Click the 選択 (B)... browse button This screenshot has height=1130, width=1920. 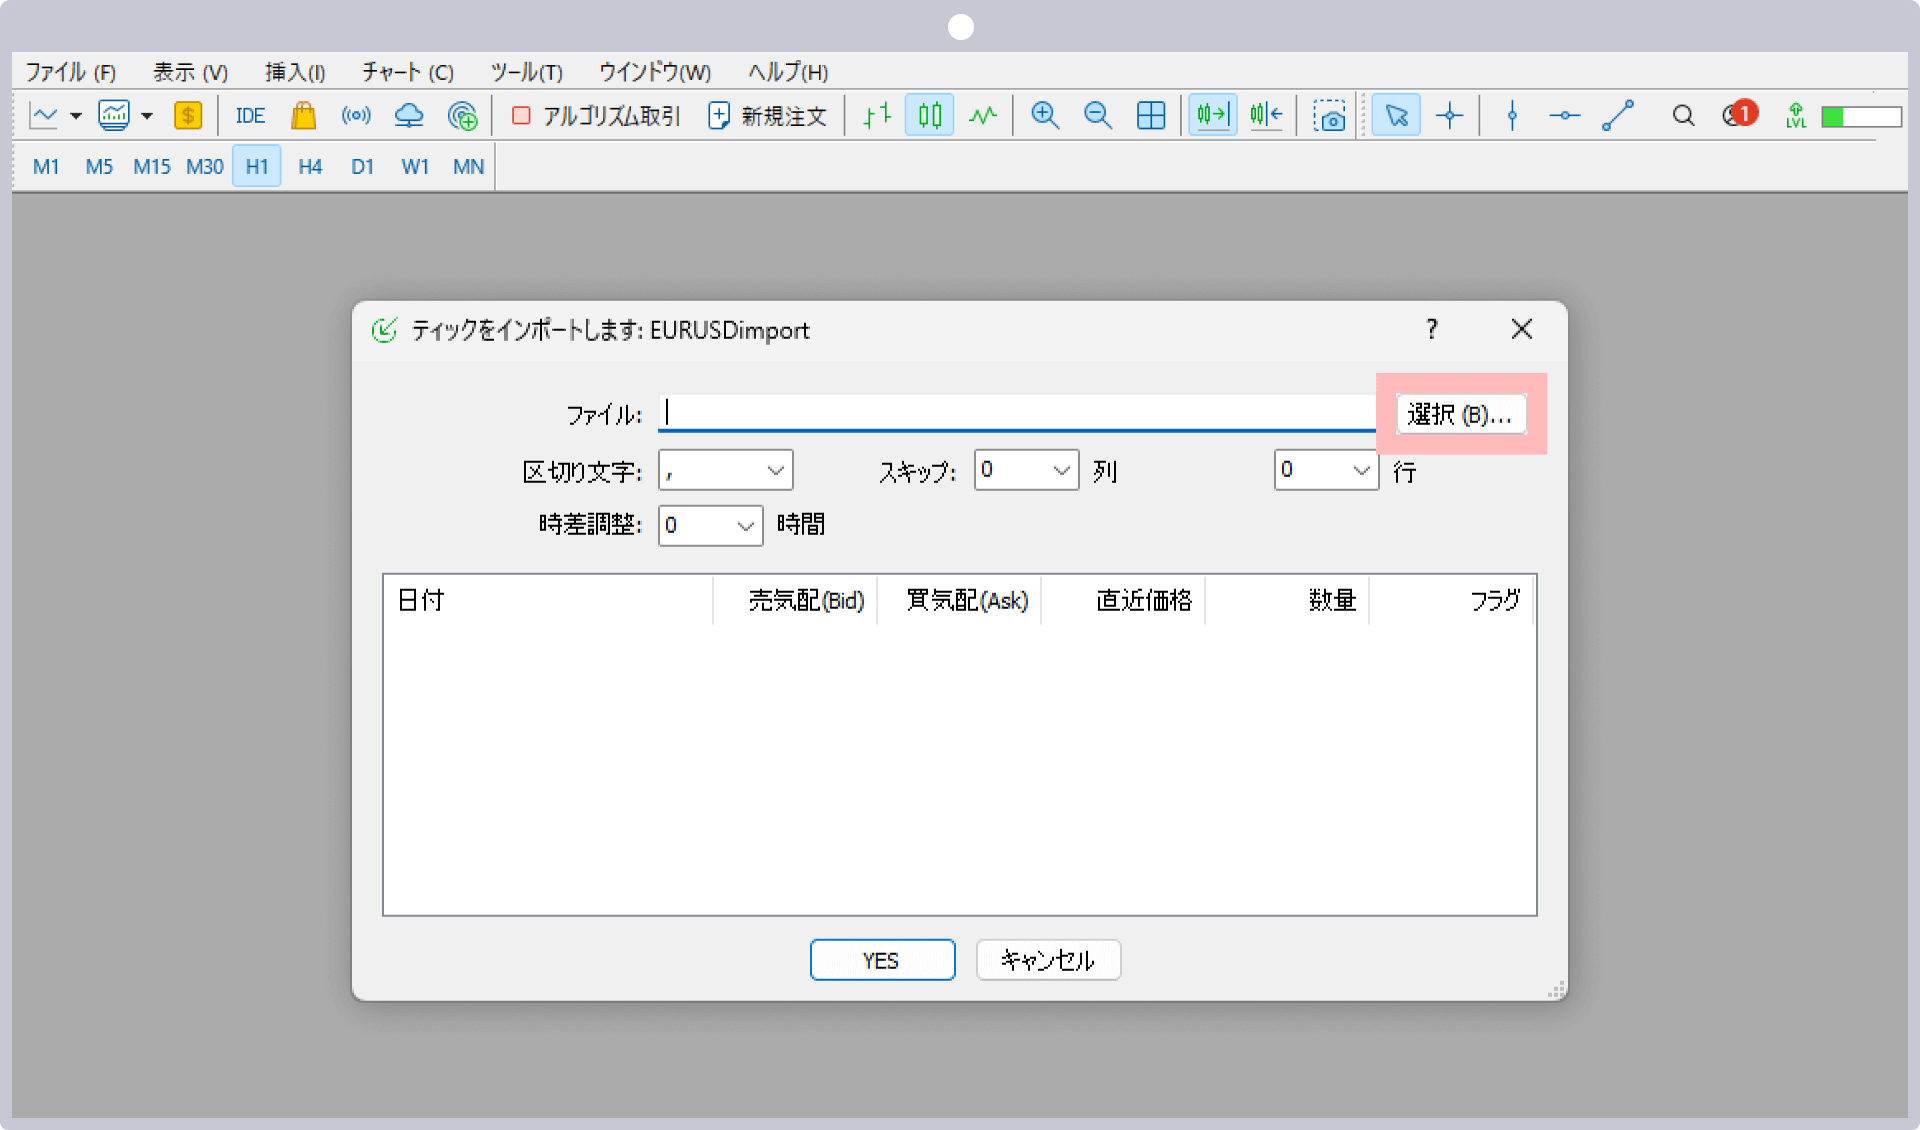coord(1461,414)
